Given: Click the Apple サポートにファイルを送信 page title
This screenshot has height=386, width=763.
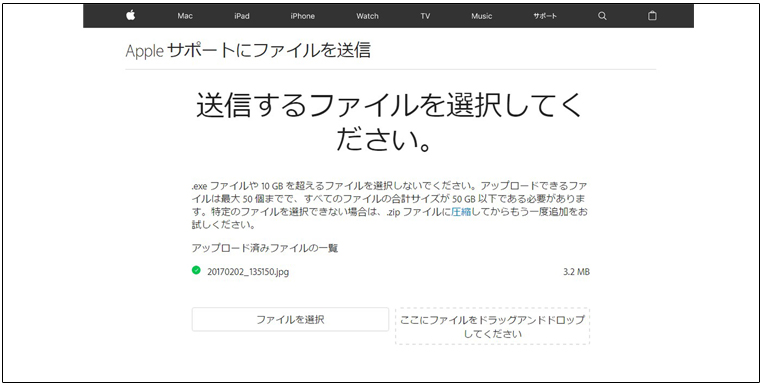Looking at the screenshot, I should point(248,50).
